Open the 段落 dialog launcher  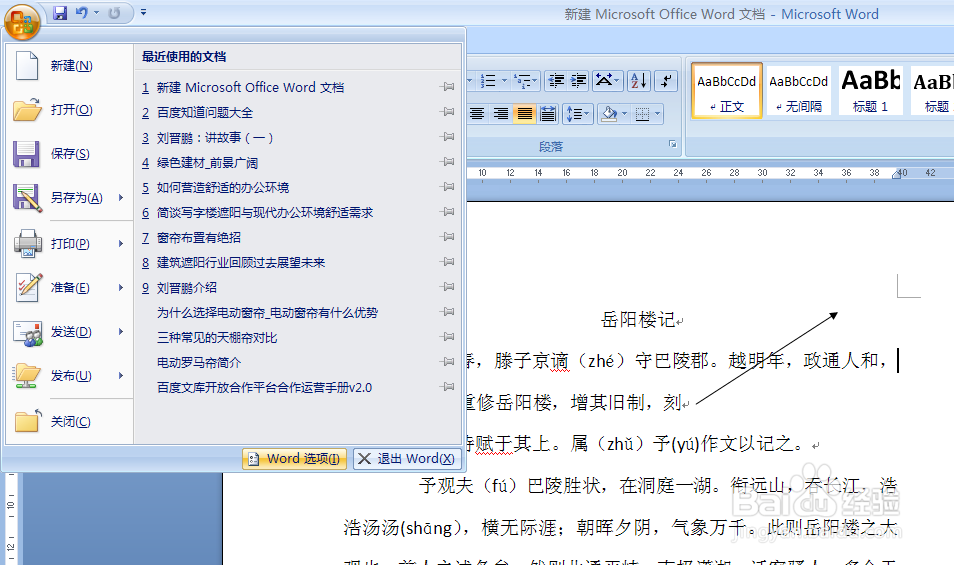click(x=672, y=144)
